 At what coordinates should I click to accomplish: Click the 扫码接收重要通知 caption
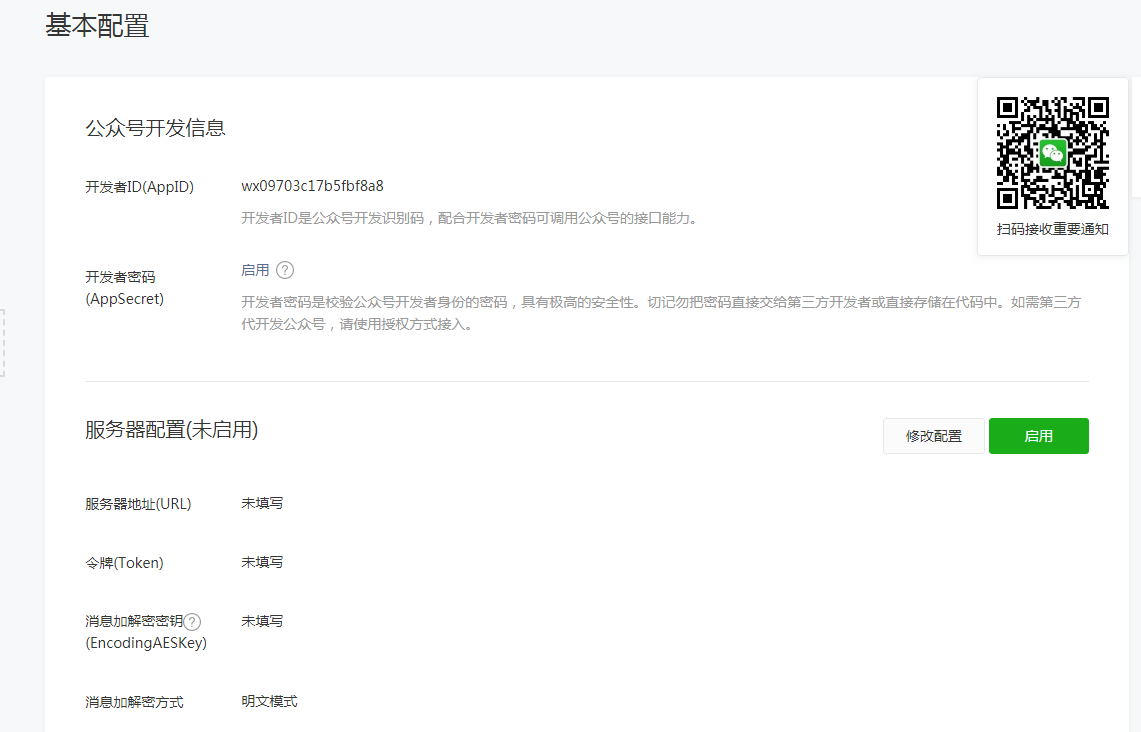coord(1052,229)
